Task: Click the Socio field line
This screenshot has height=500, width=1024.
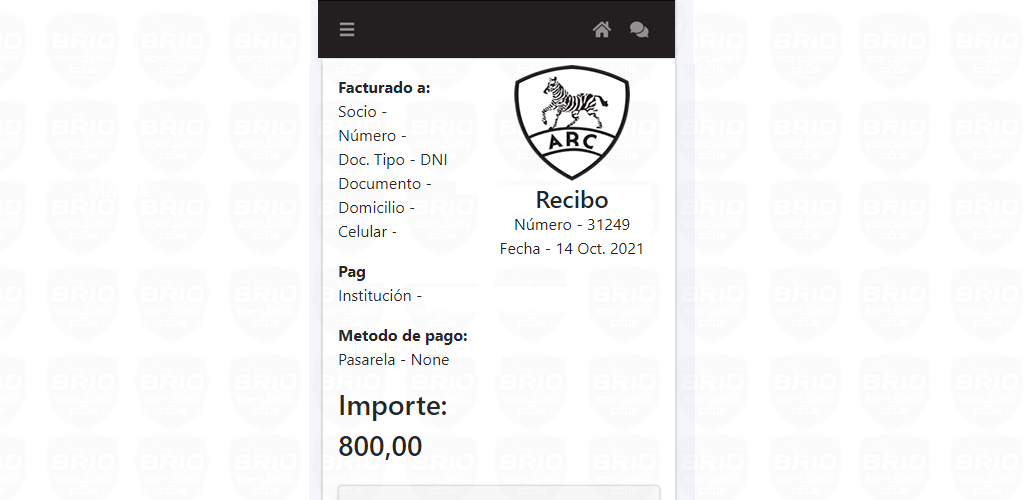Action: click(362, 112)
